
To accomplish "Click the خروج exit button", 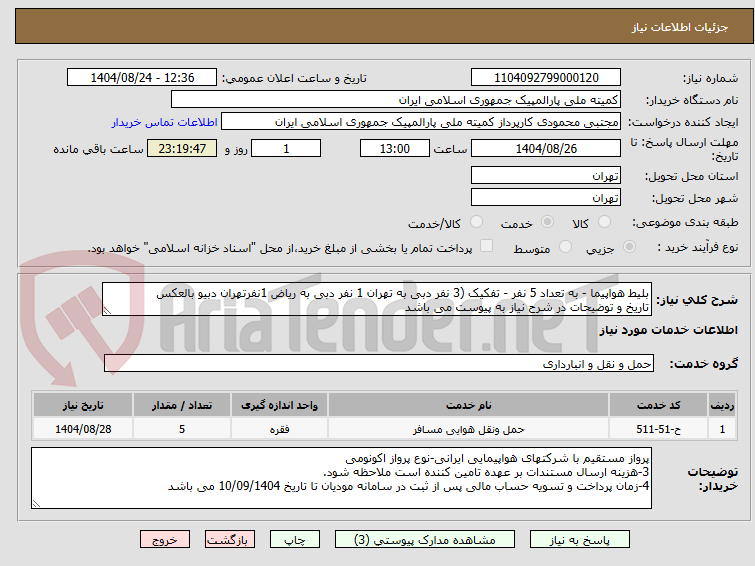I will (165, 540).
